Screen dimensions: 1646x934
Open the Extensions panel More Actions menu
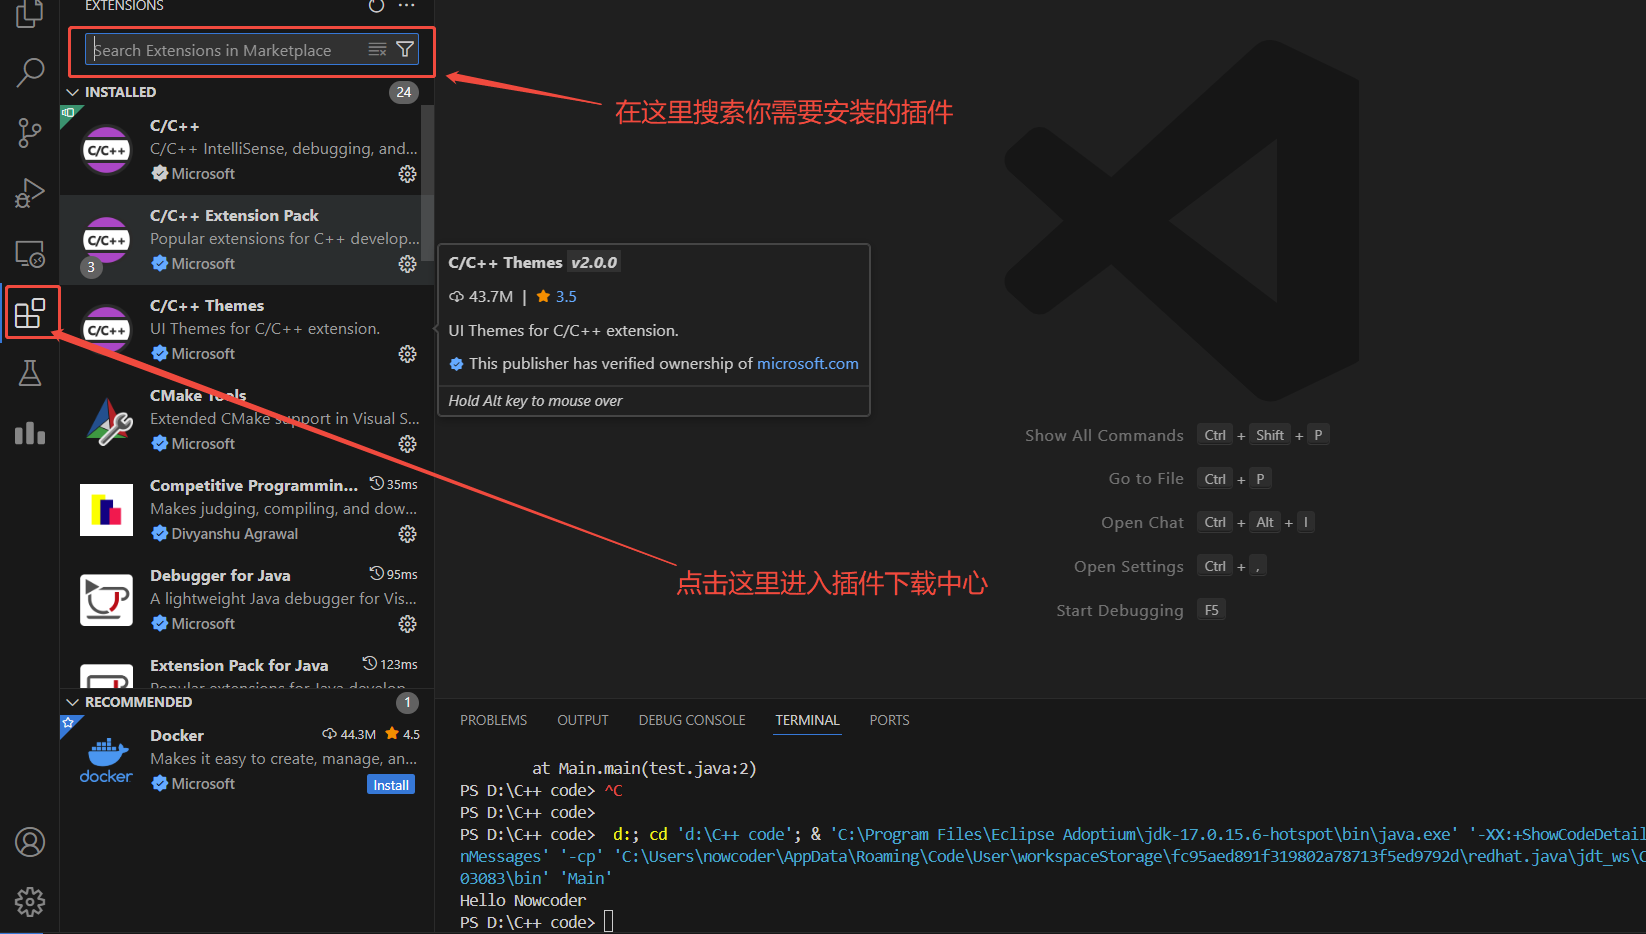pos(406,6)
